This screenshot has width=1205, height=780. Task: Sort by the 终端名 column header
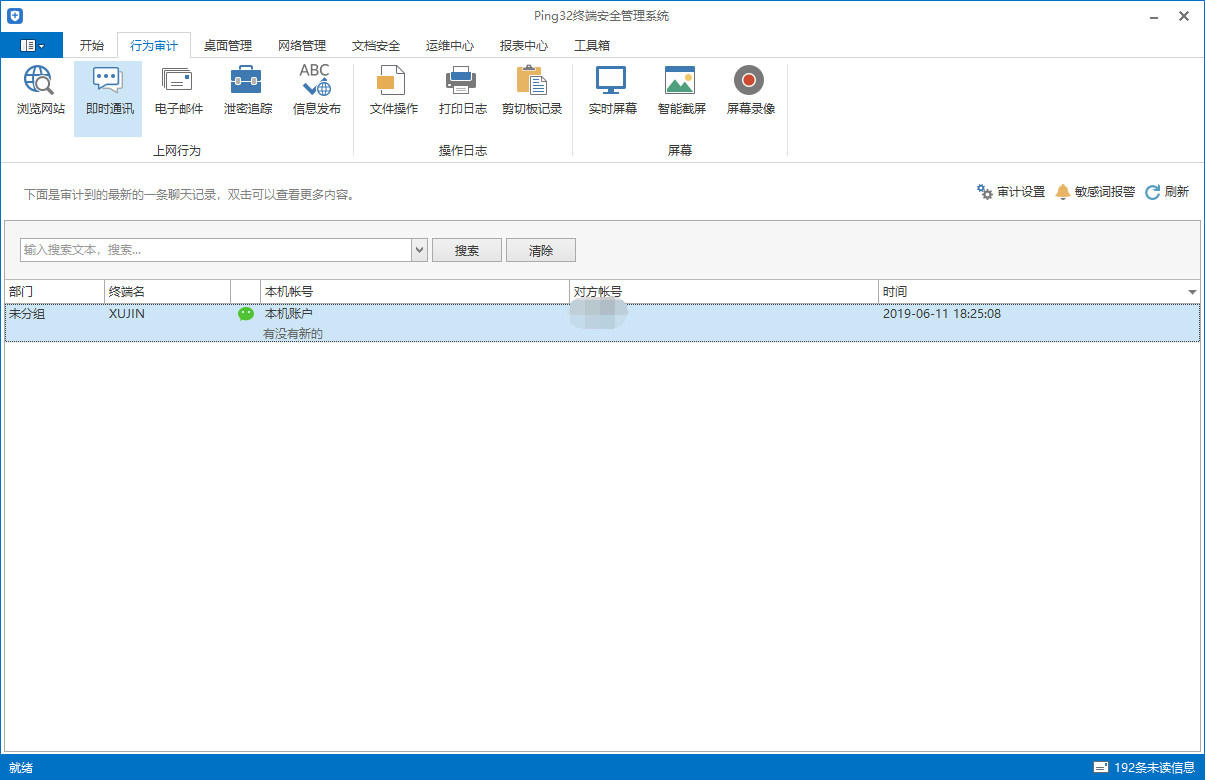coord(167,291)
